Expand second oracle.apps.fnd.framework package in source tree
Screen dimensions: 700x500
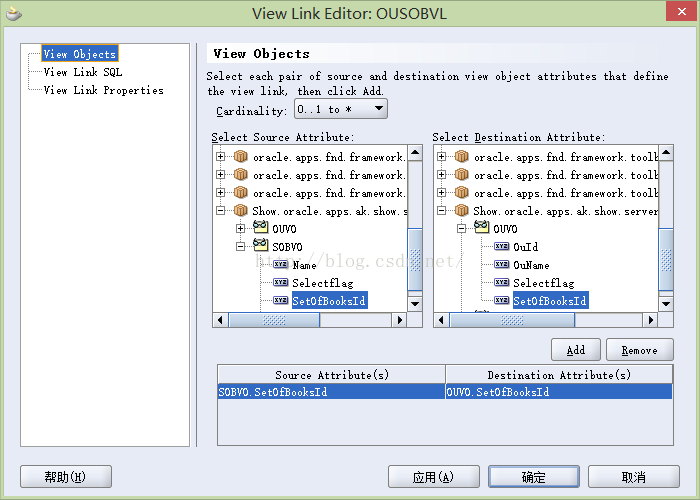point(220,174)
